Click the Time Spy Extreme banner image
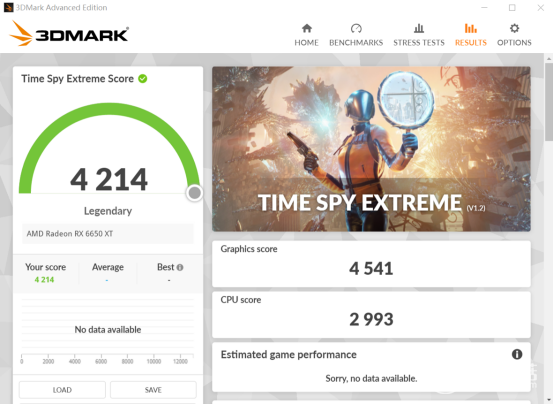 click(371, 149)
